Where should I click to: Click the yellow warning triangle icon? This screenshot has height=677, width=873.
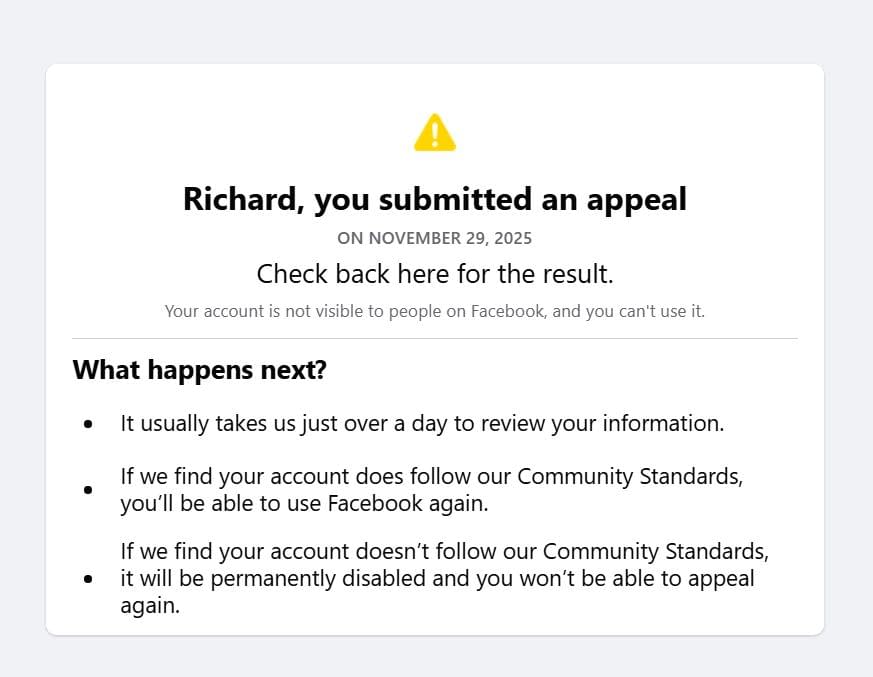tap(435, 133)
